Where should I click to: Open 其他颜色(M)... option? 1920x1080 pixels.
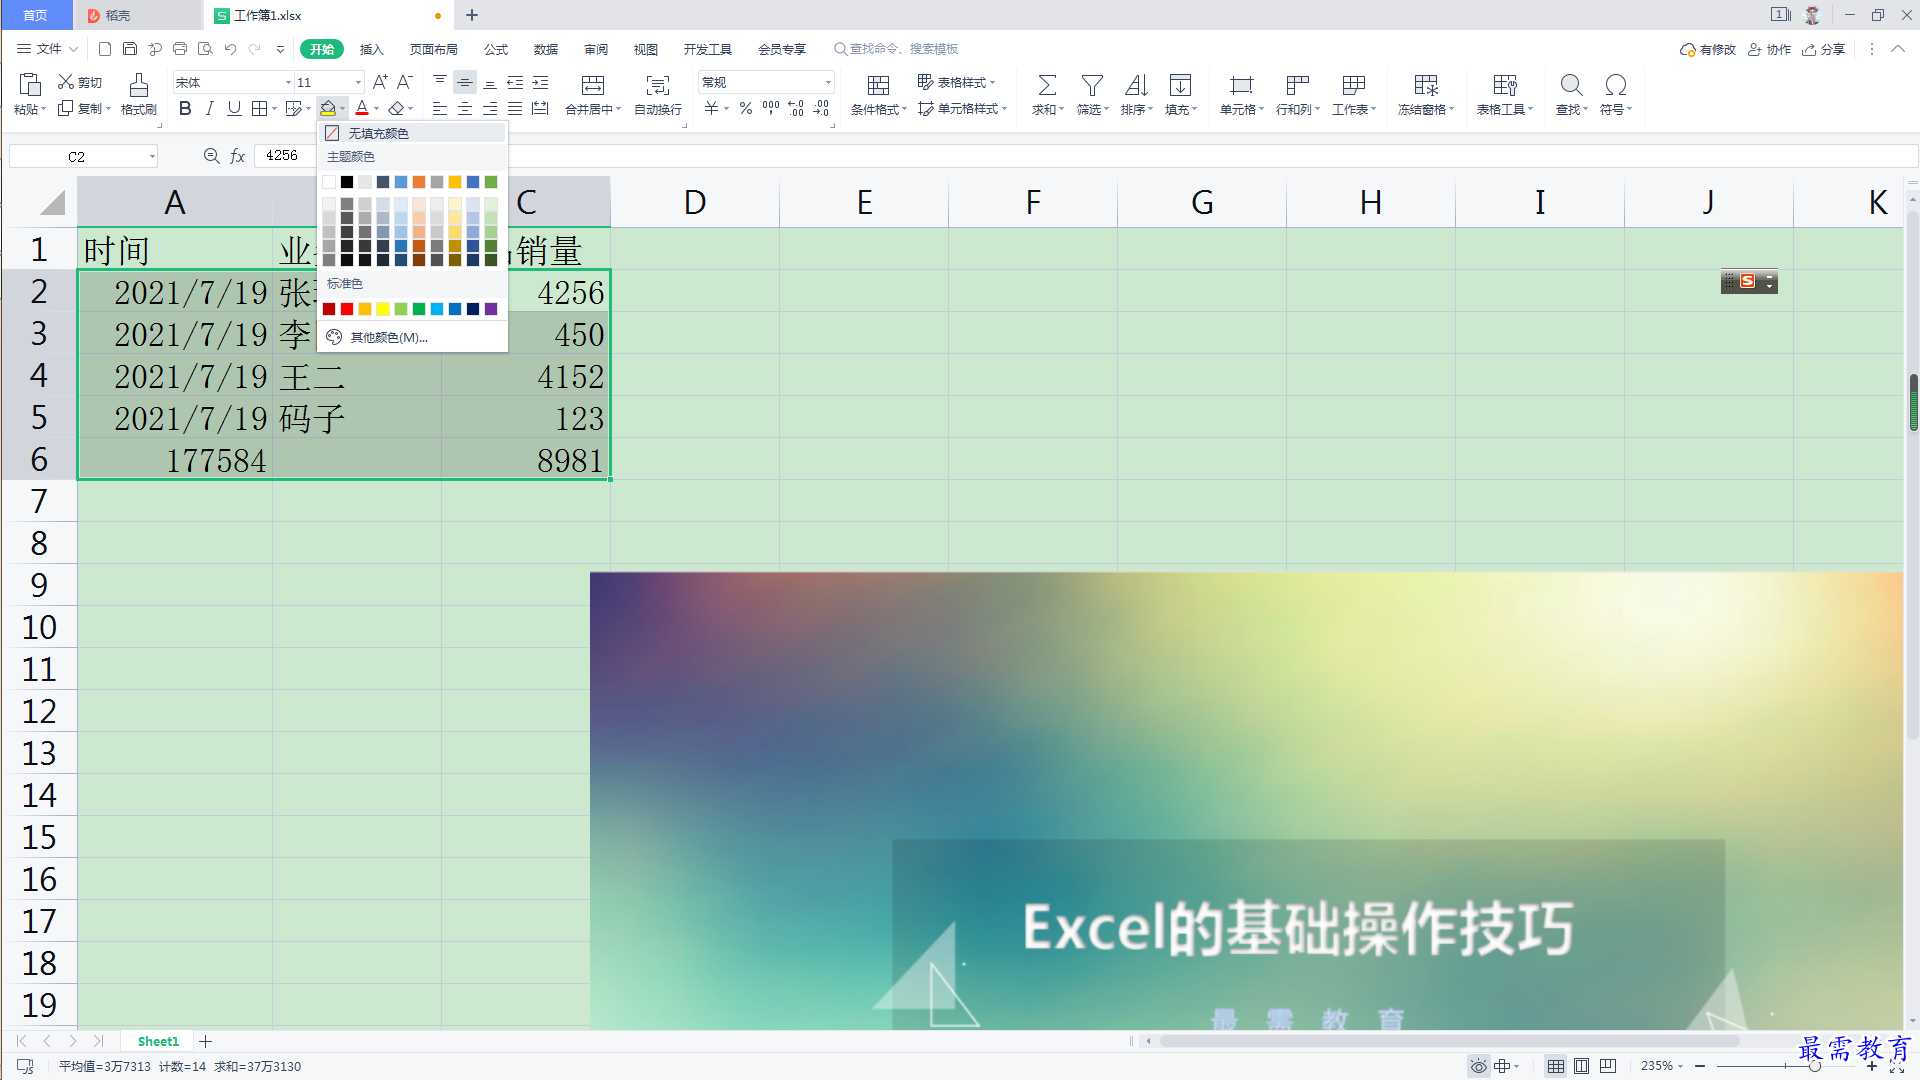412,337
